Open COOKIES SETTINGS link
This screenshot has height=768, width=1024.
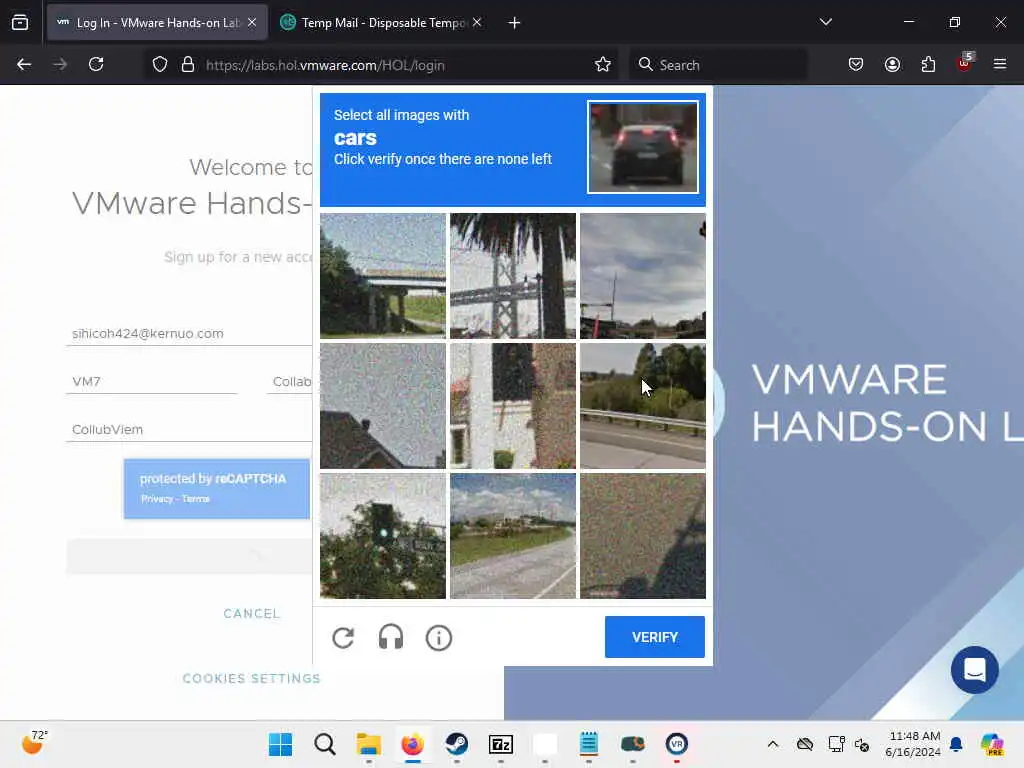[251, 679]
